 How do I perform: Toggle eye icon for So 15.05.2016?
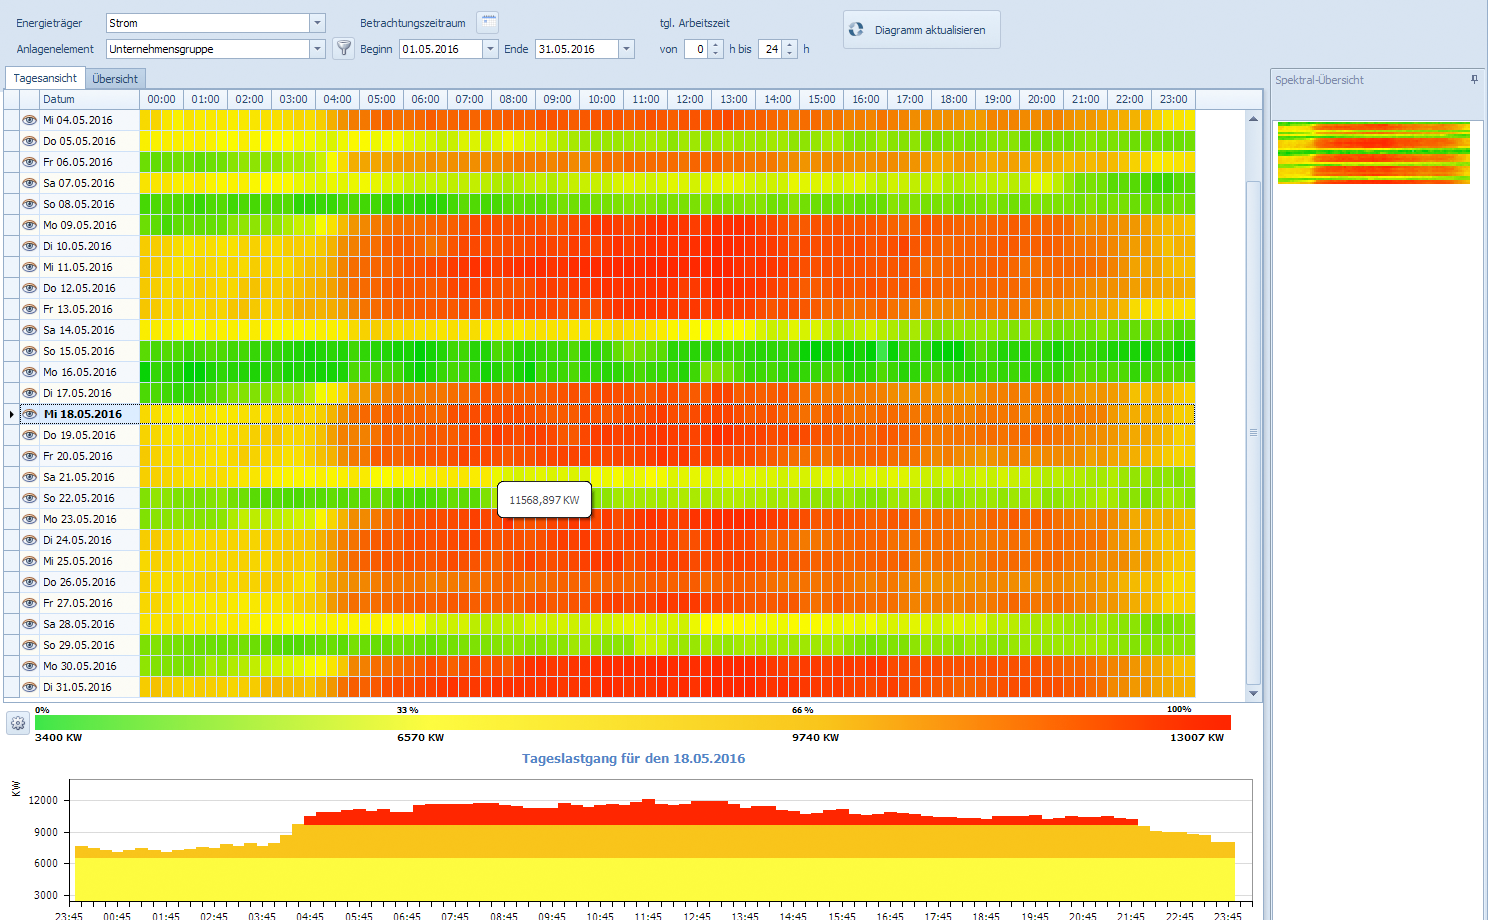click(30, 351)
